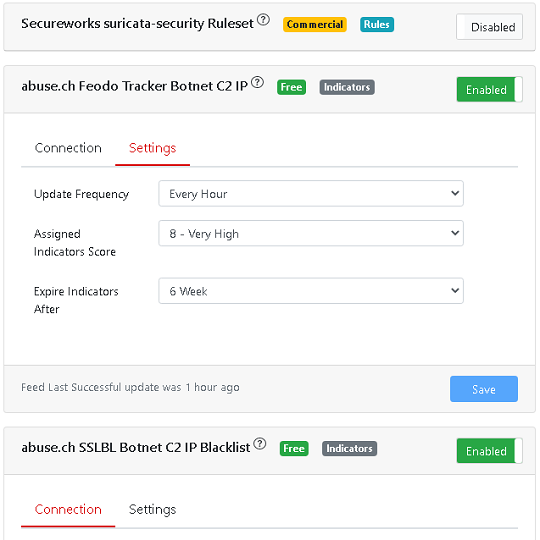Select Settings tab under Feodo Tracker feed
The height and width of the screenshot is (540, 540).
[x=152, y=148]
